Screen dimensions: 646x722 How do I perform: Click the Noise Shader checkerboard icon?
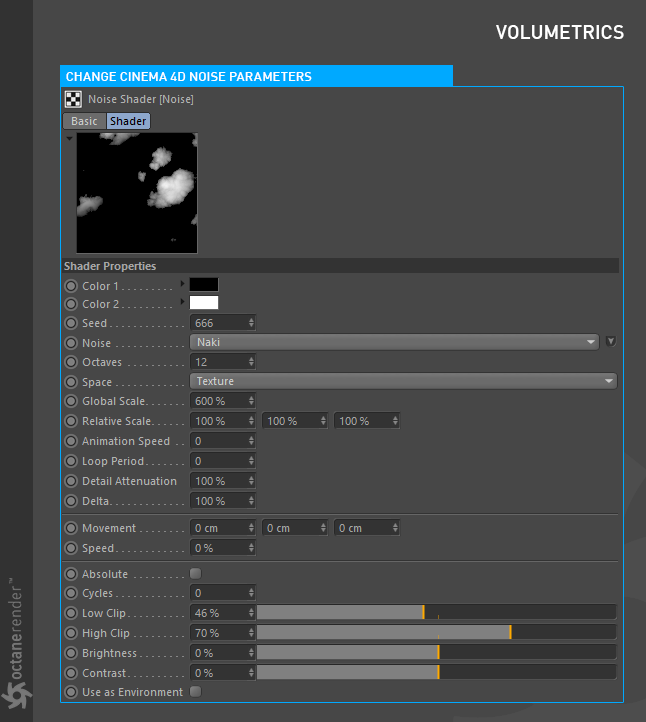pyautogui.click(x=73, y=99)
